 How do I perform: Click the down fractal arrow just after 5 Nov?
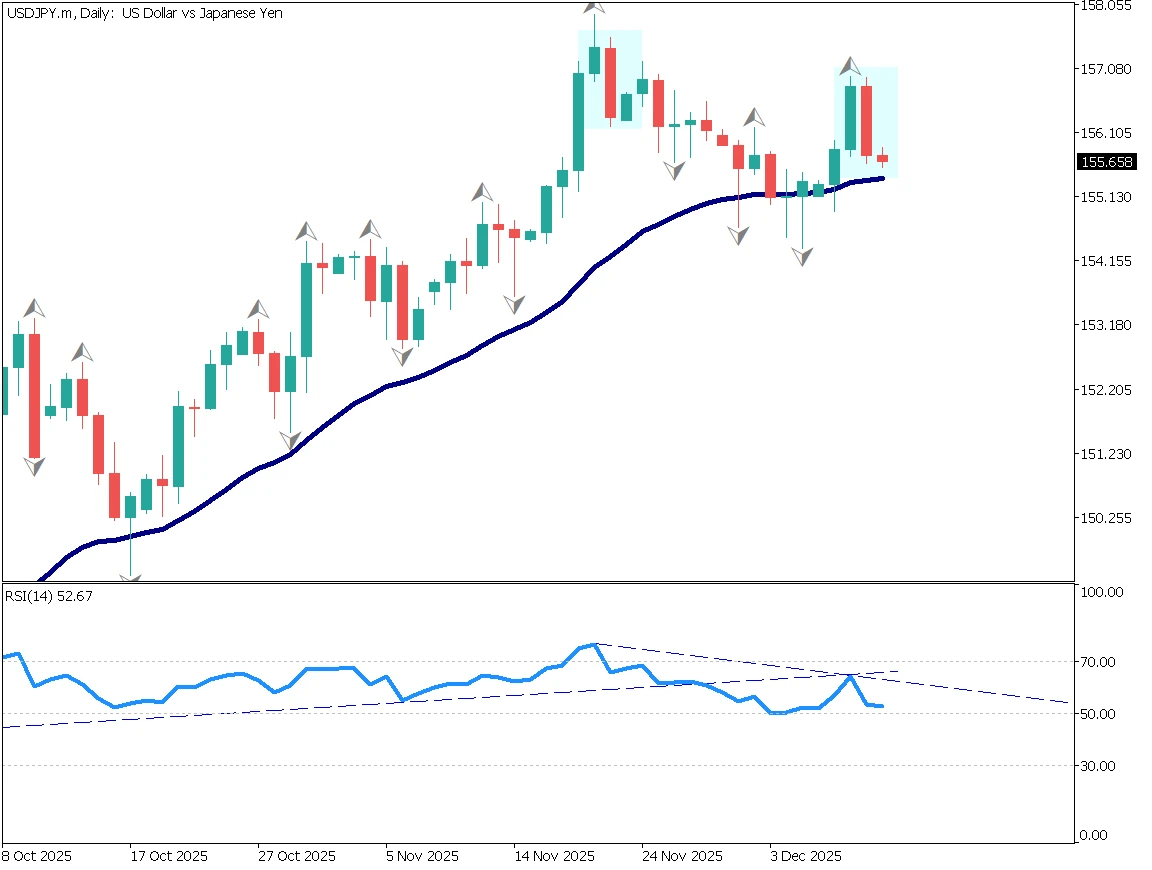(x=403, y=355)
